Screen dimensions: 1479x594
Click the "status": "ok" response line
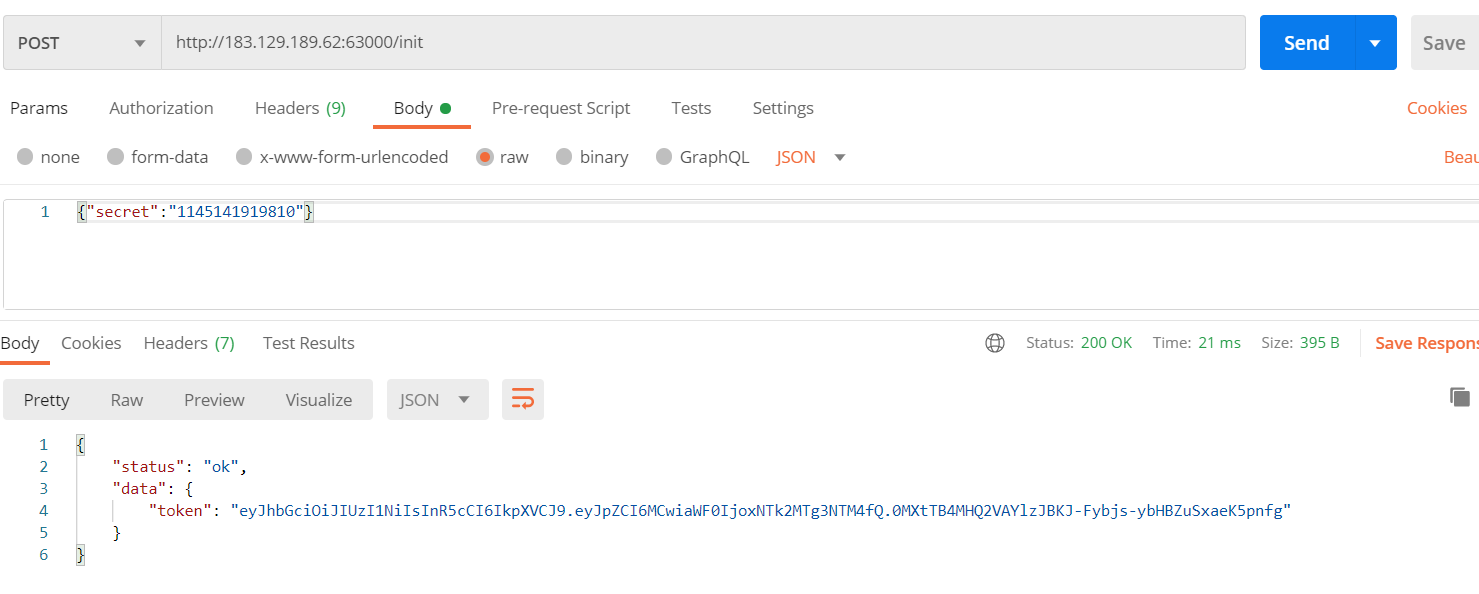[179, 466]
